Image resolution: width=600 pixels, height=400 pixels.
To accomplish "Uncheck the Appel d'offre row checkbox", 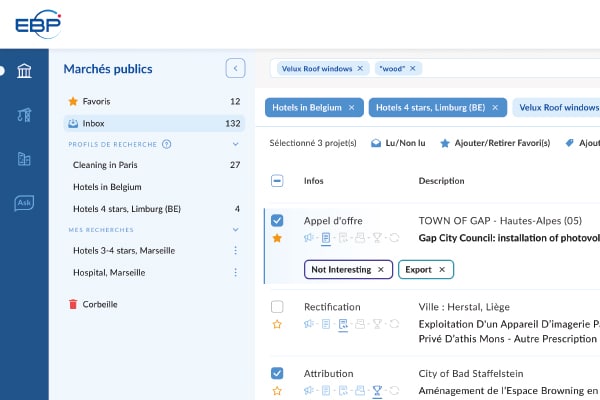I will coord(277,220).
